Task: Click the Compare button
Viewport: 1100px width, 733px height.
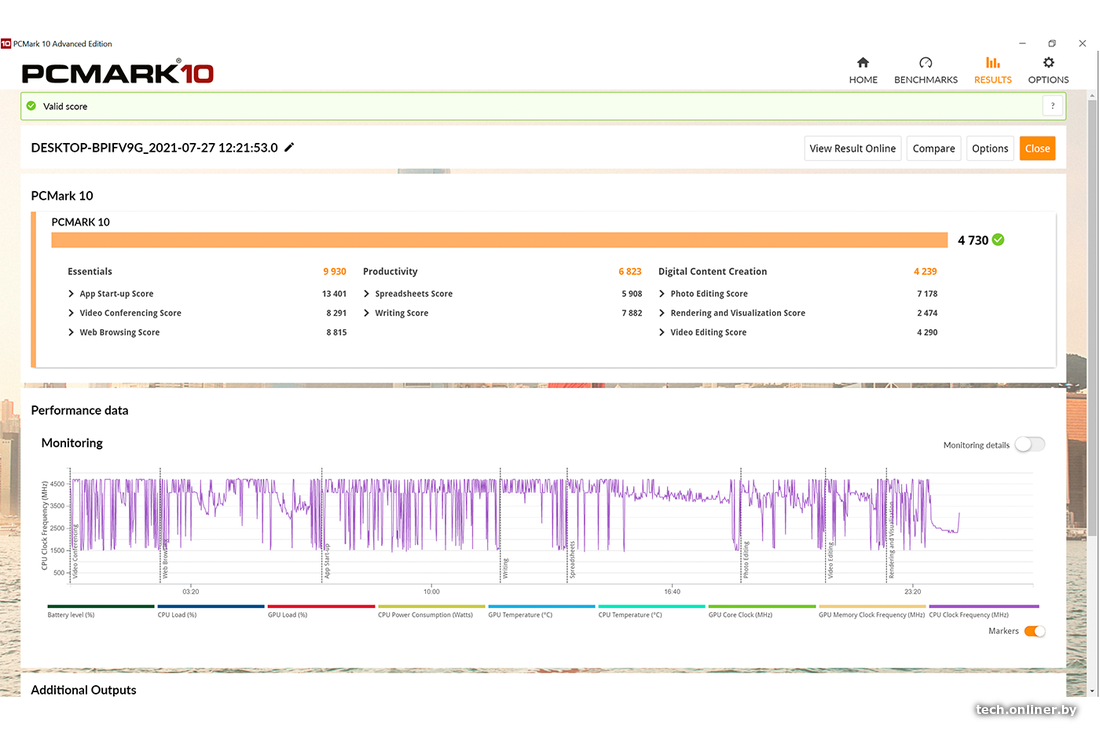Action: pyautogui.click(x=934, y=148)
